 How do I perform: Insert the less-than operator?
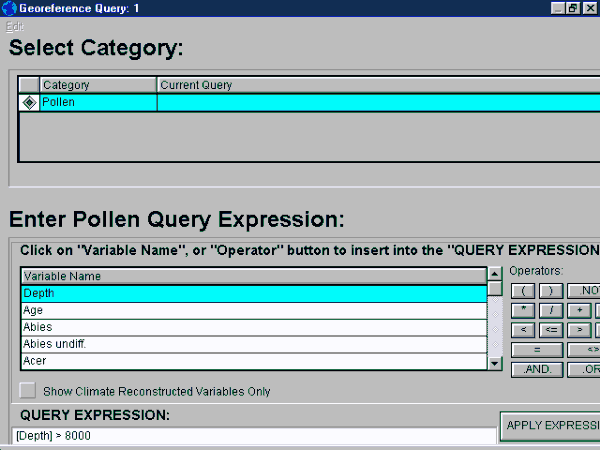pyautogui.click(x=524, y=330)
